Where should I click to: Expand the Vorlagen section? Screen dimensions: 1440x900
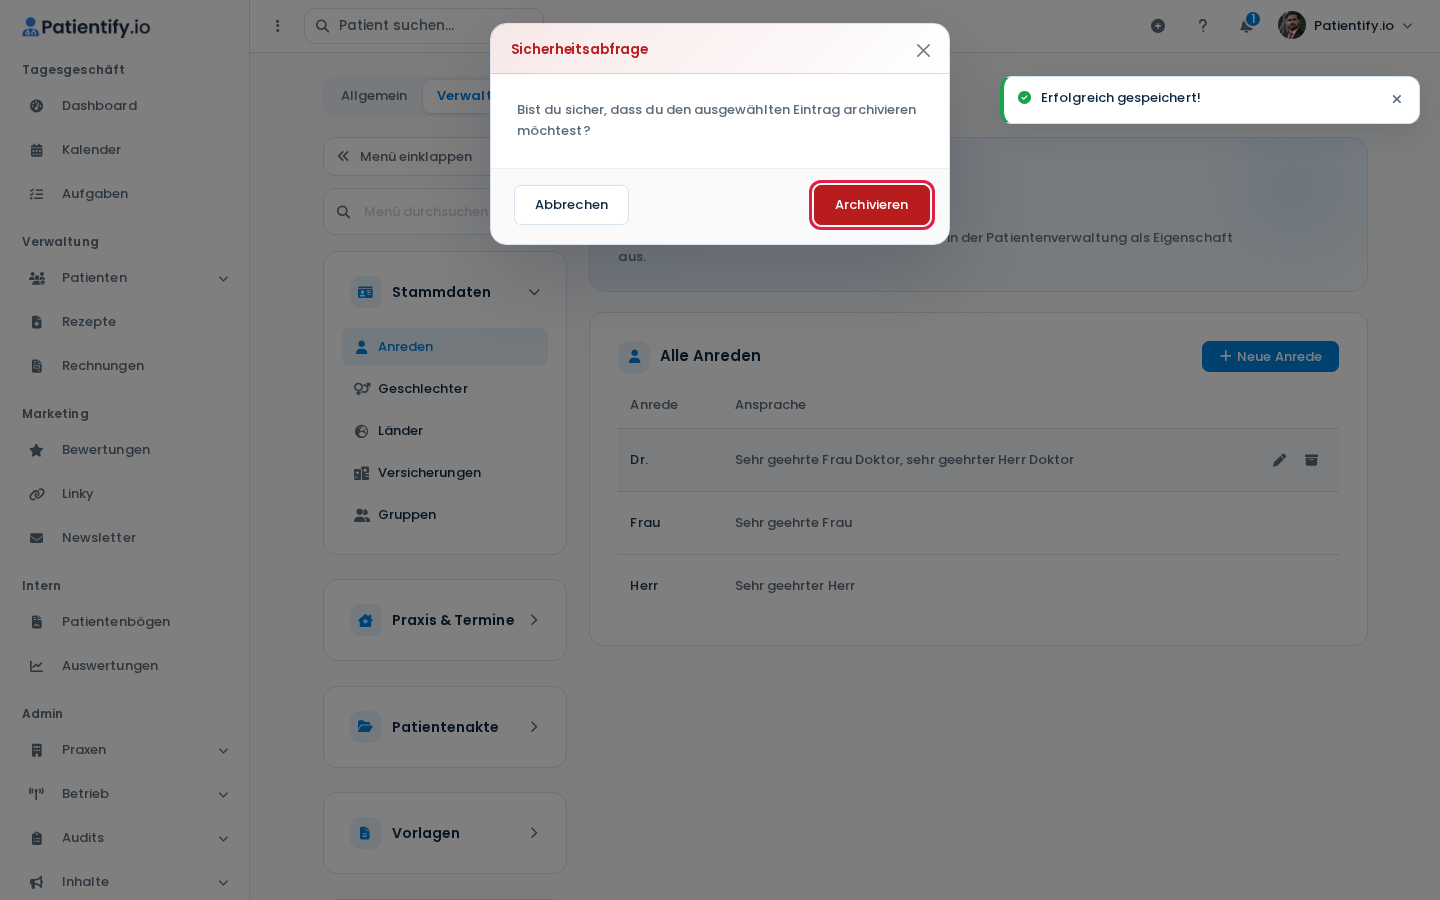click(445, 833)
